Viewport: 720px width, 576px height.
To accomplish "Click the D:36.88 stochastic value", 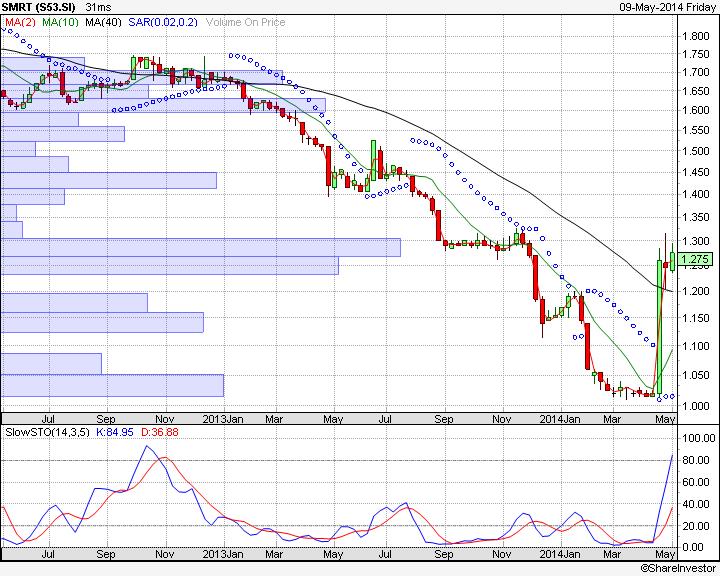I will [160, 432].
